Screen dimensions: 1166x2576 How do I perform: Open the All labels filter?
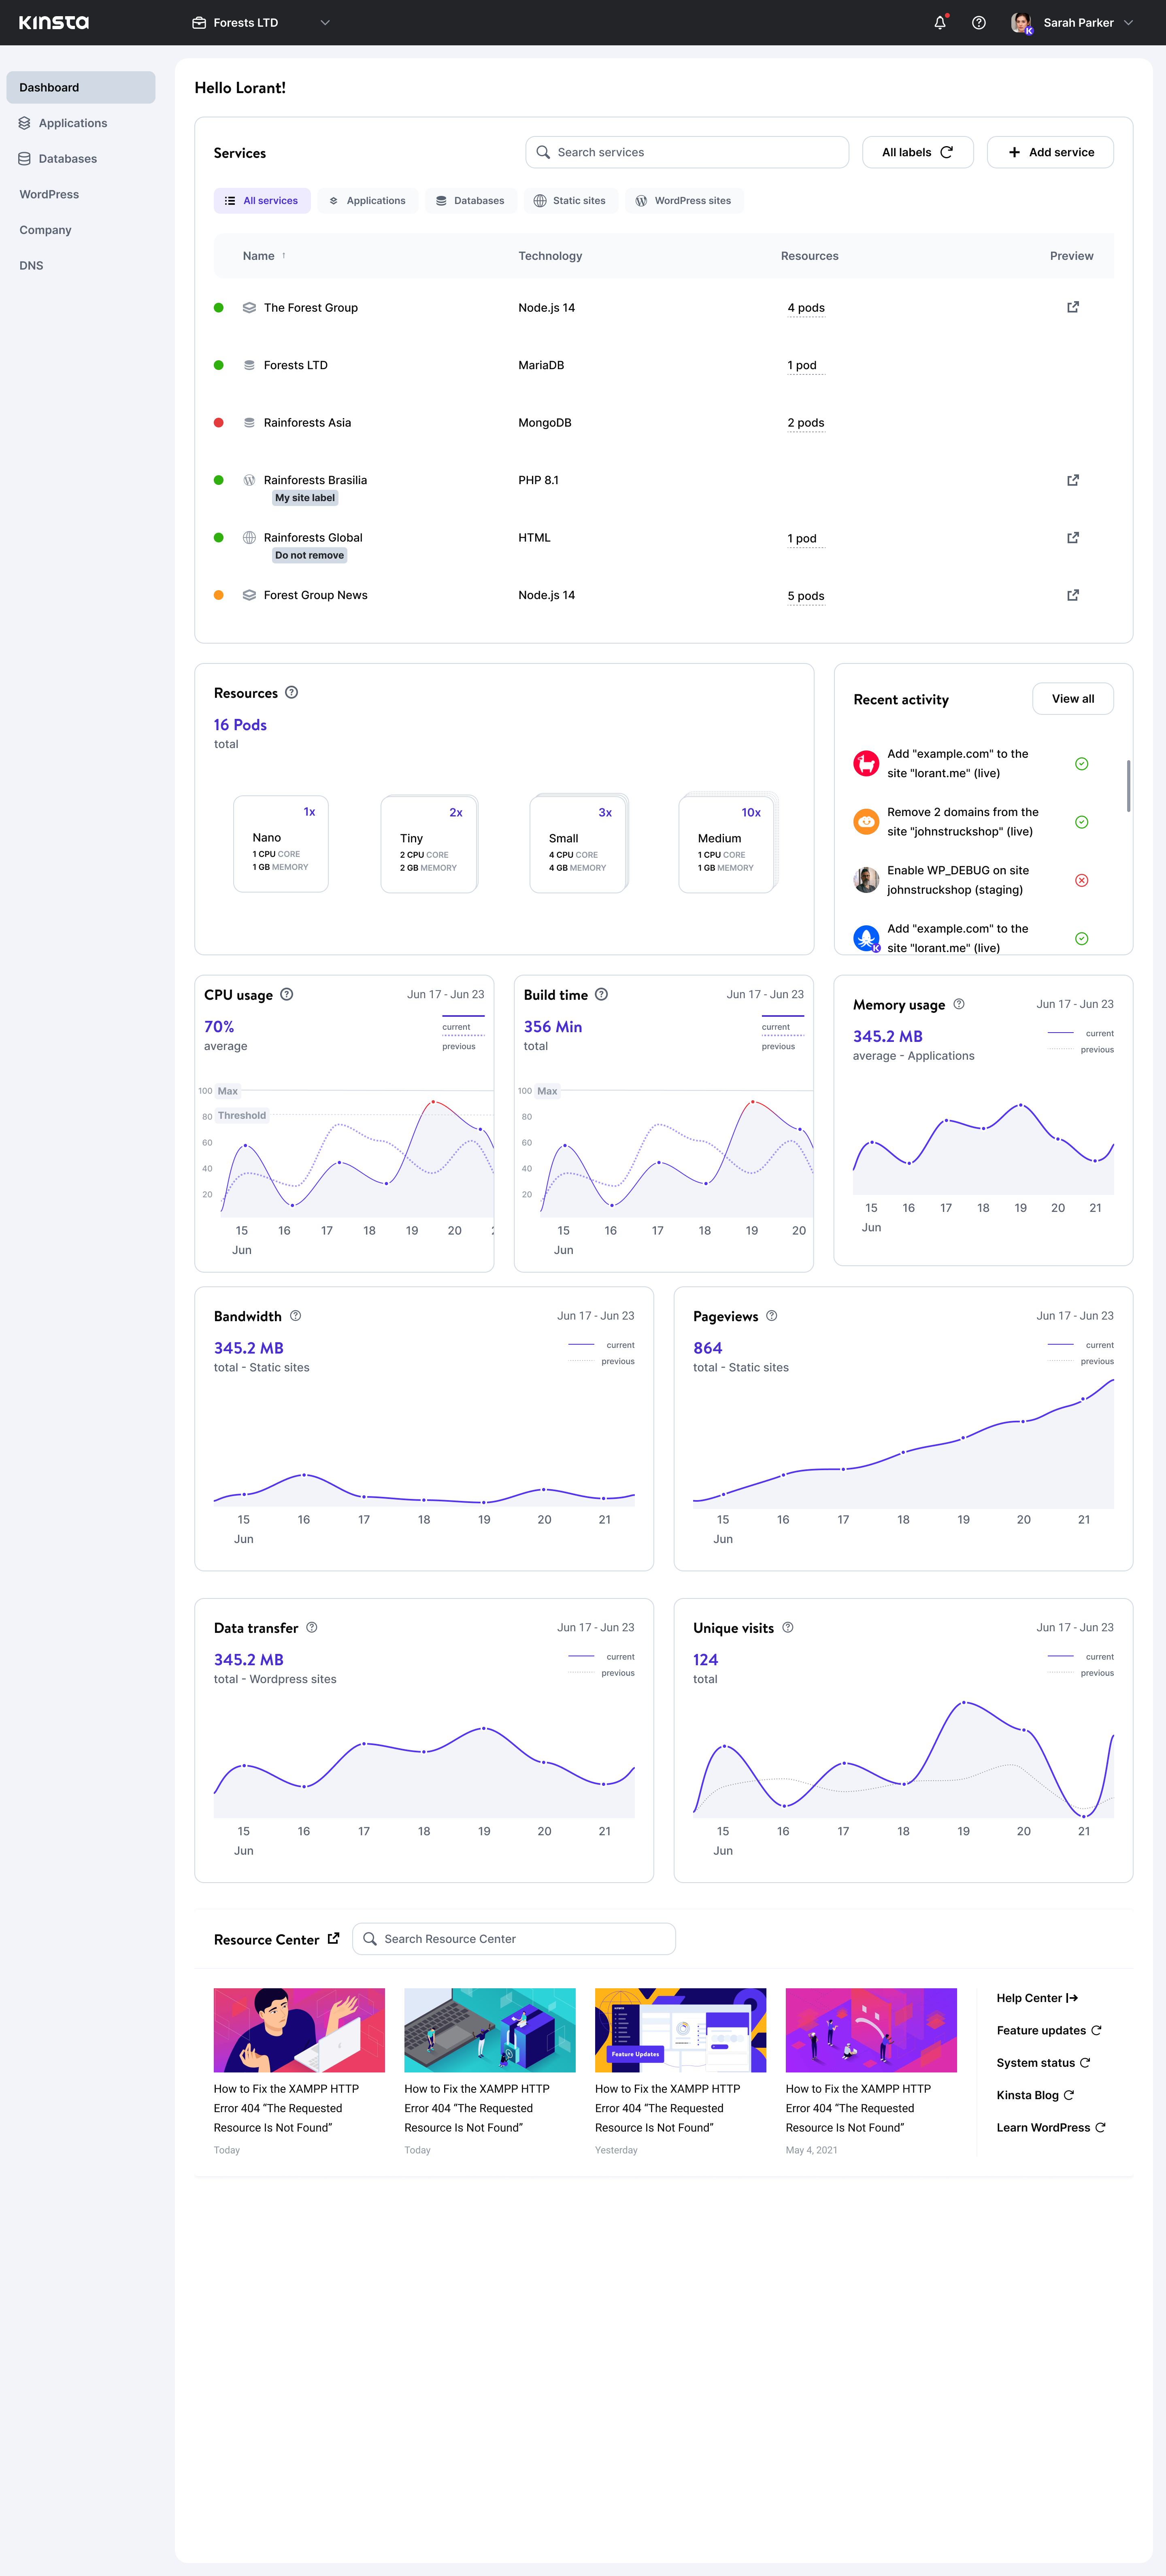tap(918, 152)
